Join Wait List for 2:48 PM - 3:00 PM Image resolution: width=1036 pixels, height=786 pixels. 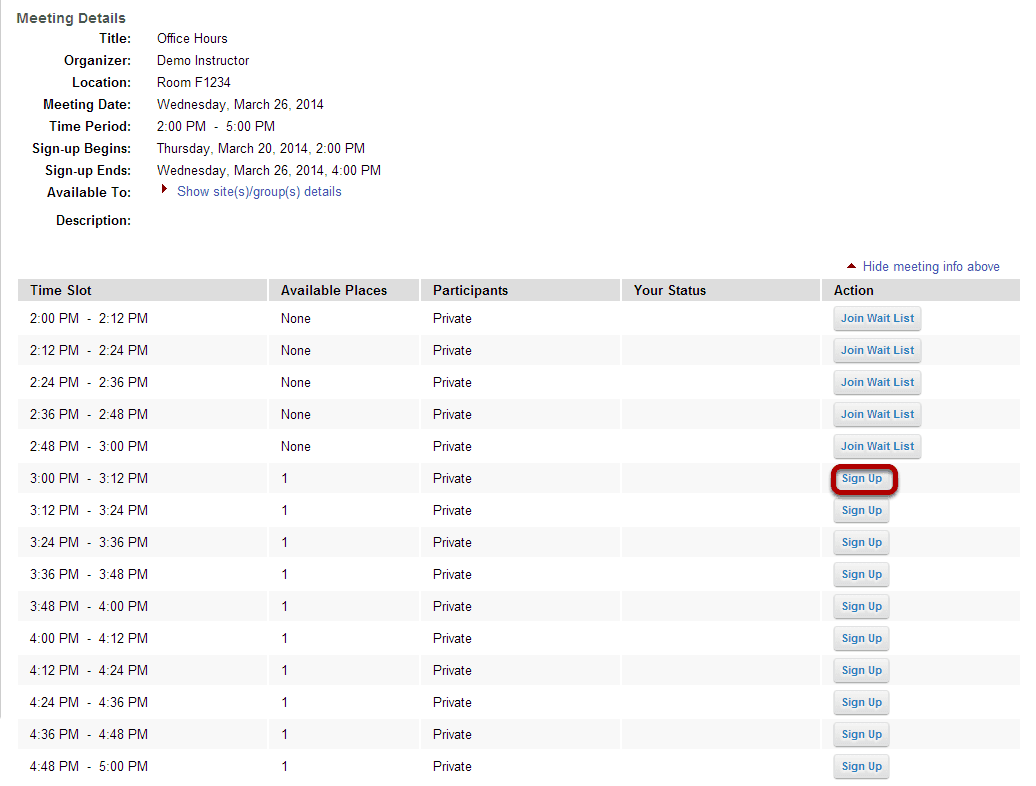pyautogui.click(x=877, y=447)
